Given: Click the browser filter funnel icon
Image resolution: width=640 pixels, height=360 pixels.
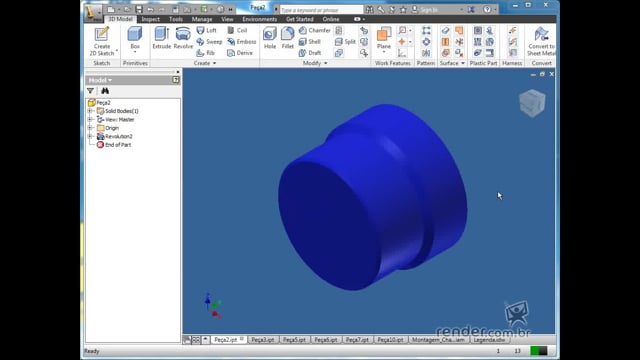Looking at the screenshot, I should tap(91, 91).
